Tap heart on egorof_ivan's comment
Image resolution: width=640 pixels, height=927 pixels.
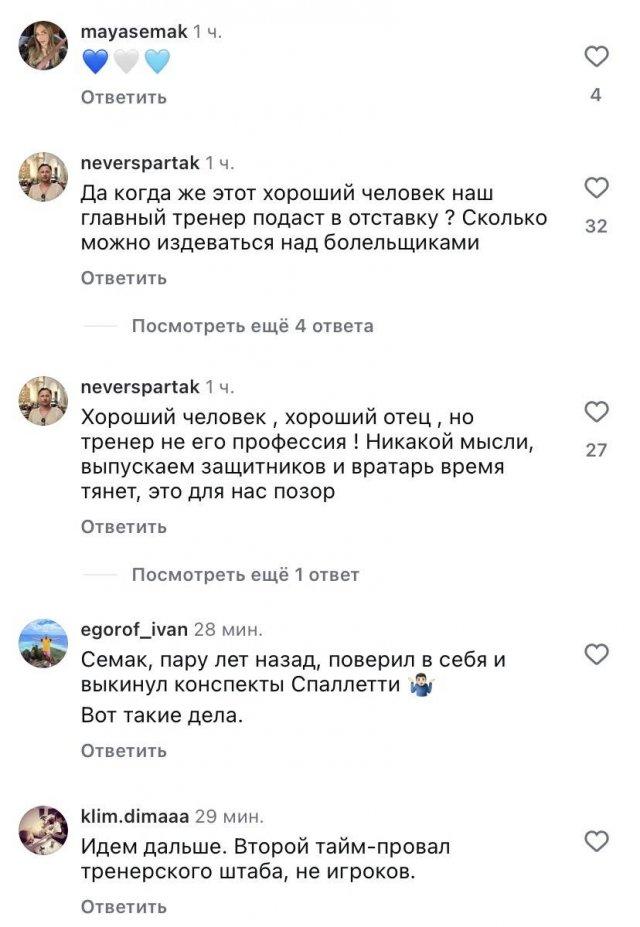click(596, 654)
